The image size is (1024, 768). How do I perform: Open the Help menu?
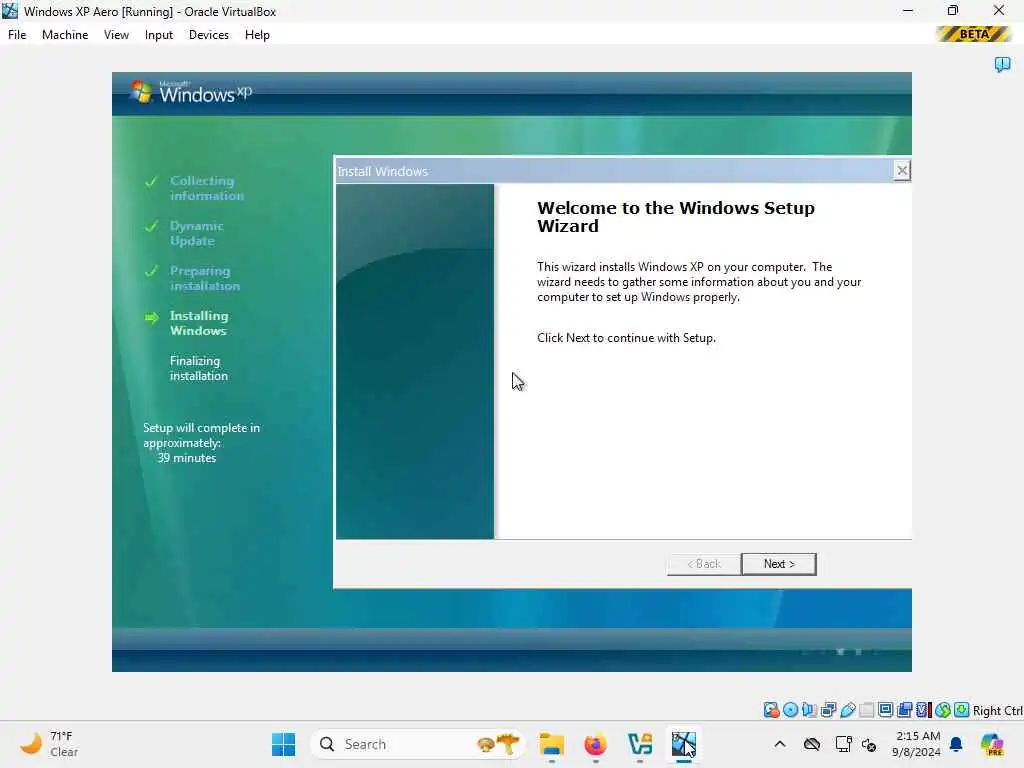(257, 35)
